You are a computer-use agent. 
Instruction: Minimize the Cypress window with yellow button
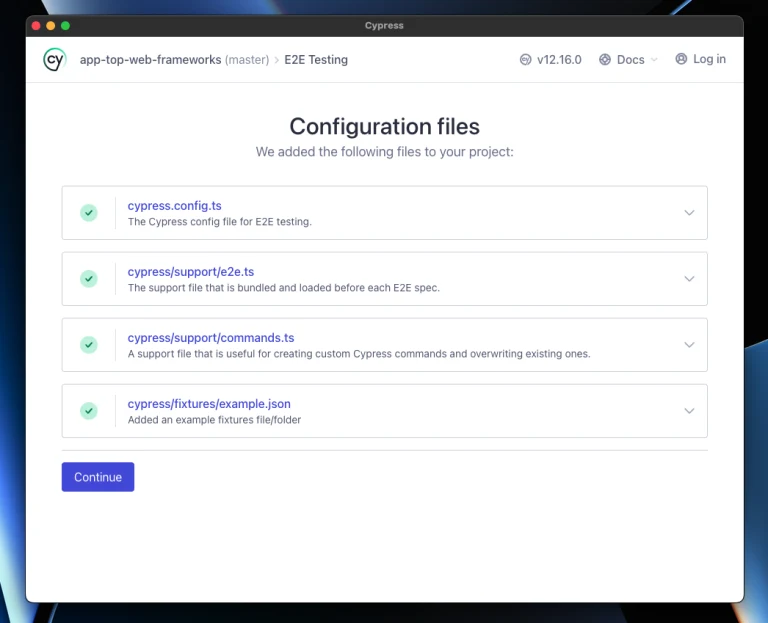point(50,25)
